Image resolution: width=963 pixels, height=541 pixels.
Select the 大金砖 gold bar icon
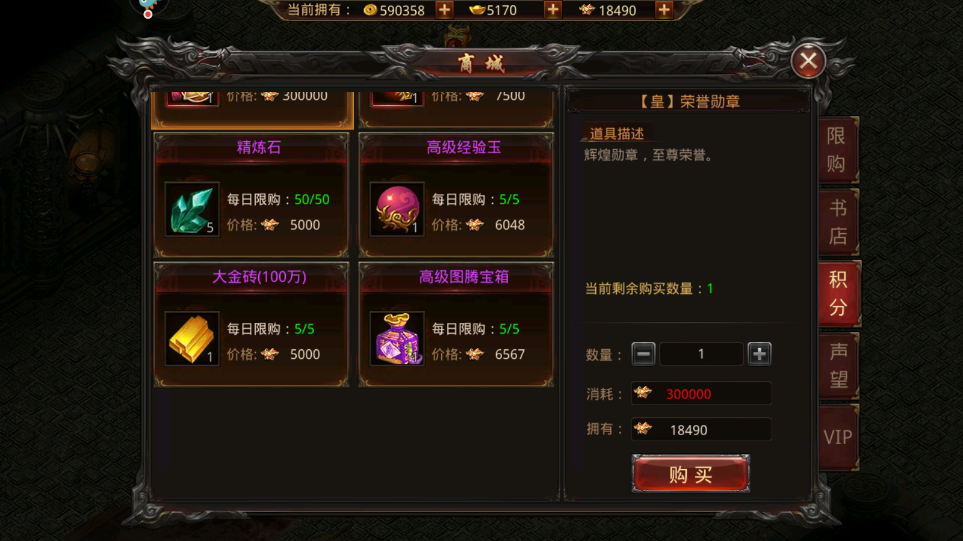click(192, 338)
